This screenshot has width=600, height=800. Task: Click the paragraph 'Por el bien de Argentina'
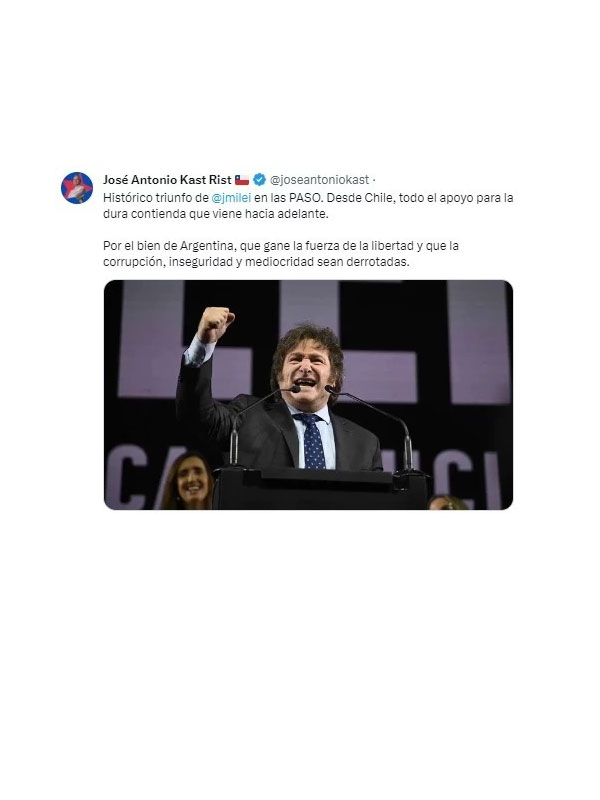pos(281,254)
